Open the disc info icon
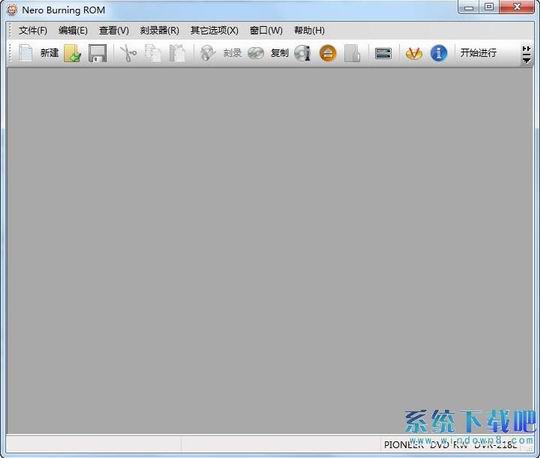Image resolution: width=540 pixels, height=458 pixels. 303,53
